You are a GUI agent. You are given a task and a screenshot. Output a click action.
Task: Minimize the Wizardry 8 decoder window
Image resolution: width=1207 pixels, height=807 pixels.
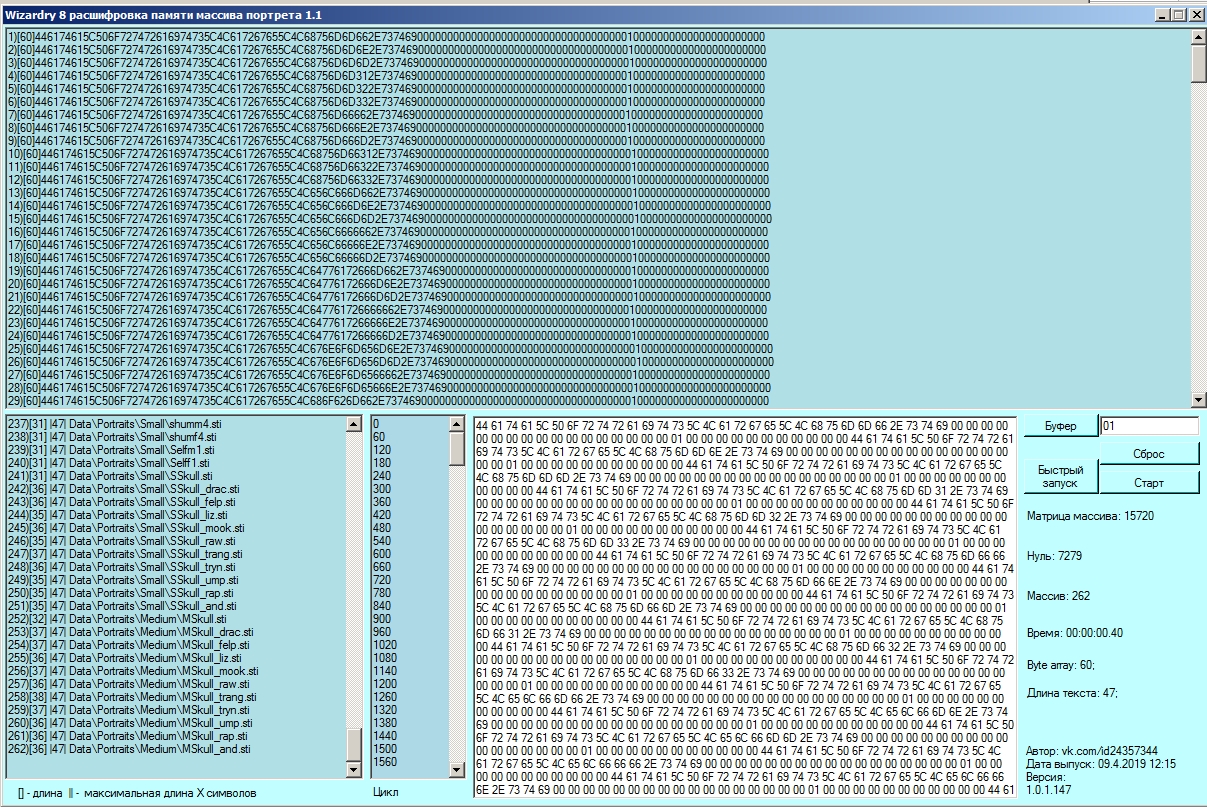coord(1162,15)
